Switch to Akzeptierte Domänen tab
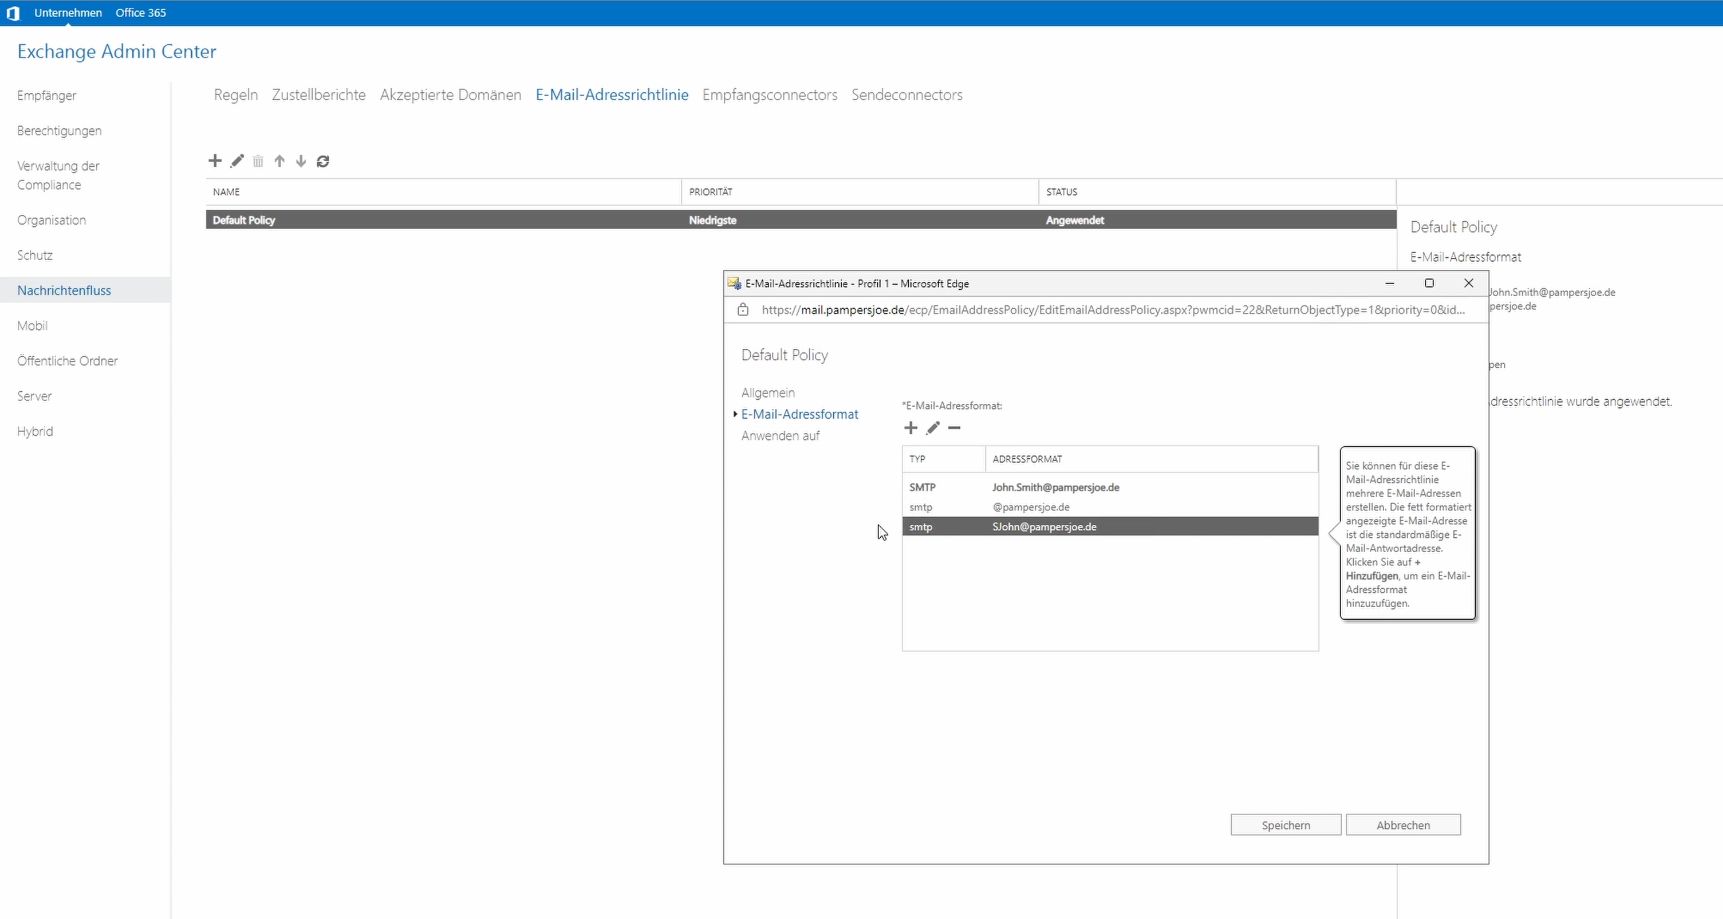Image resolution: width=1723 pixels, height=919 pixels. (x=450, y=95)
